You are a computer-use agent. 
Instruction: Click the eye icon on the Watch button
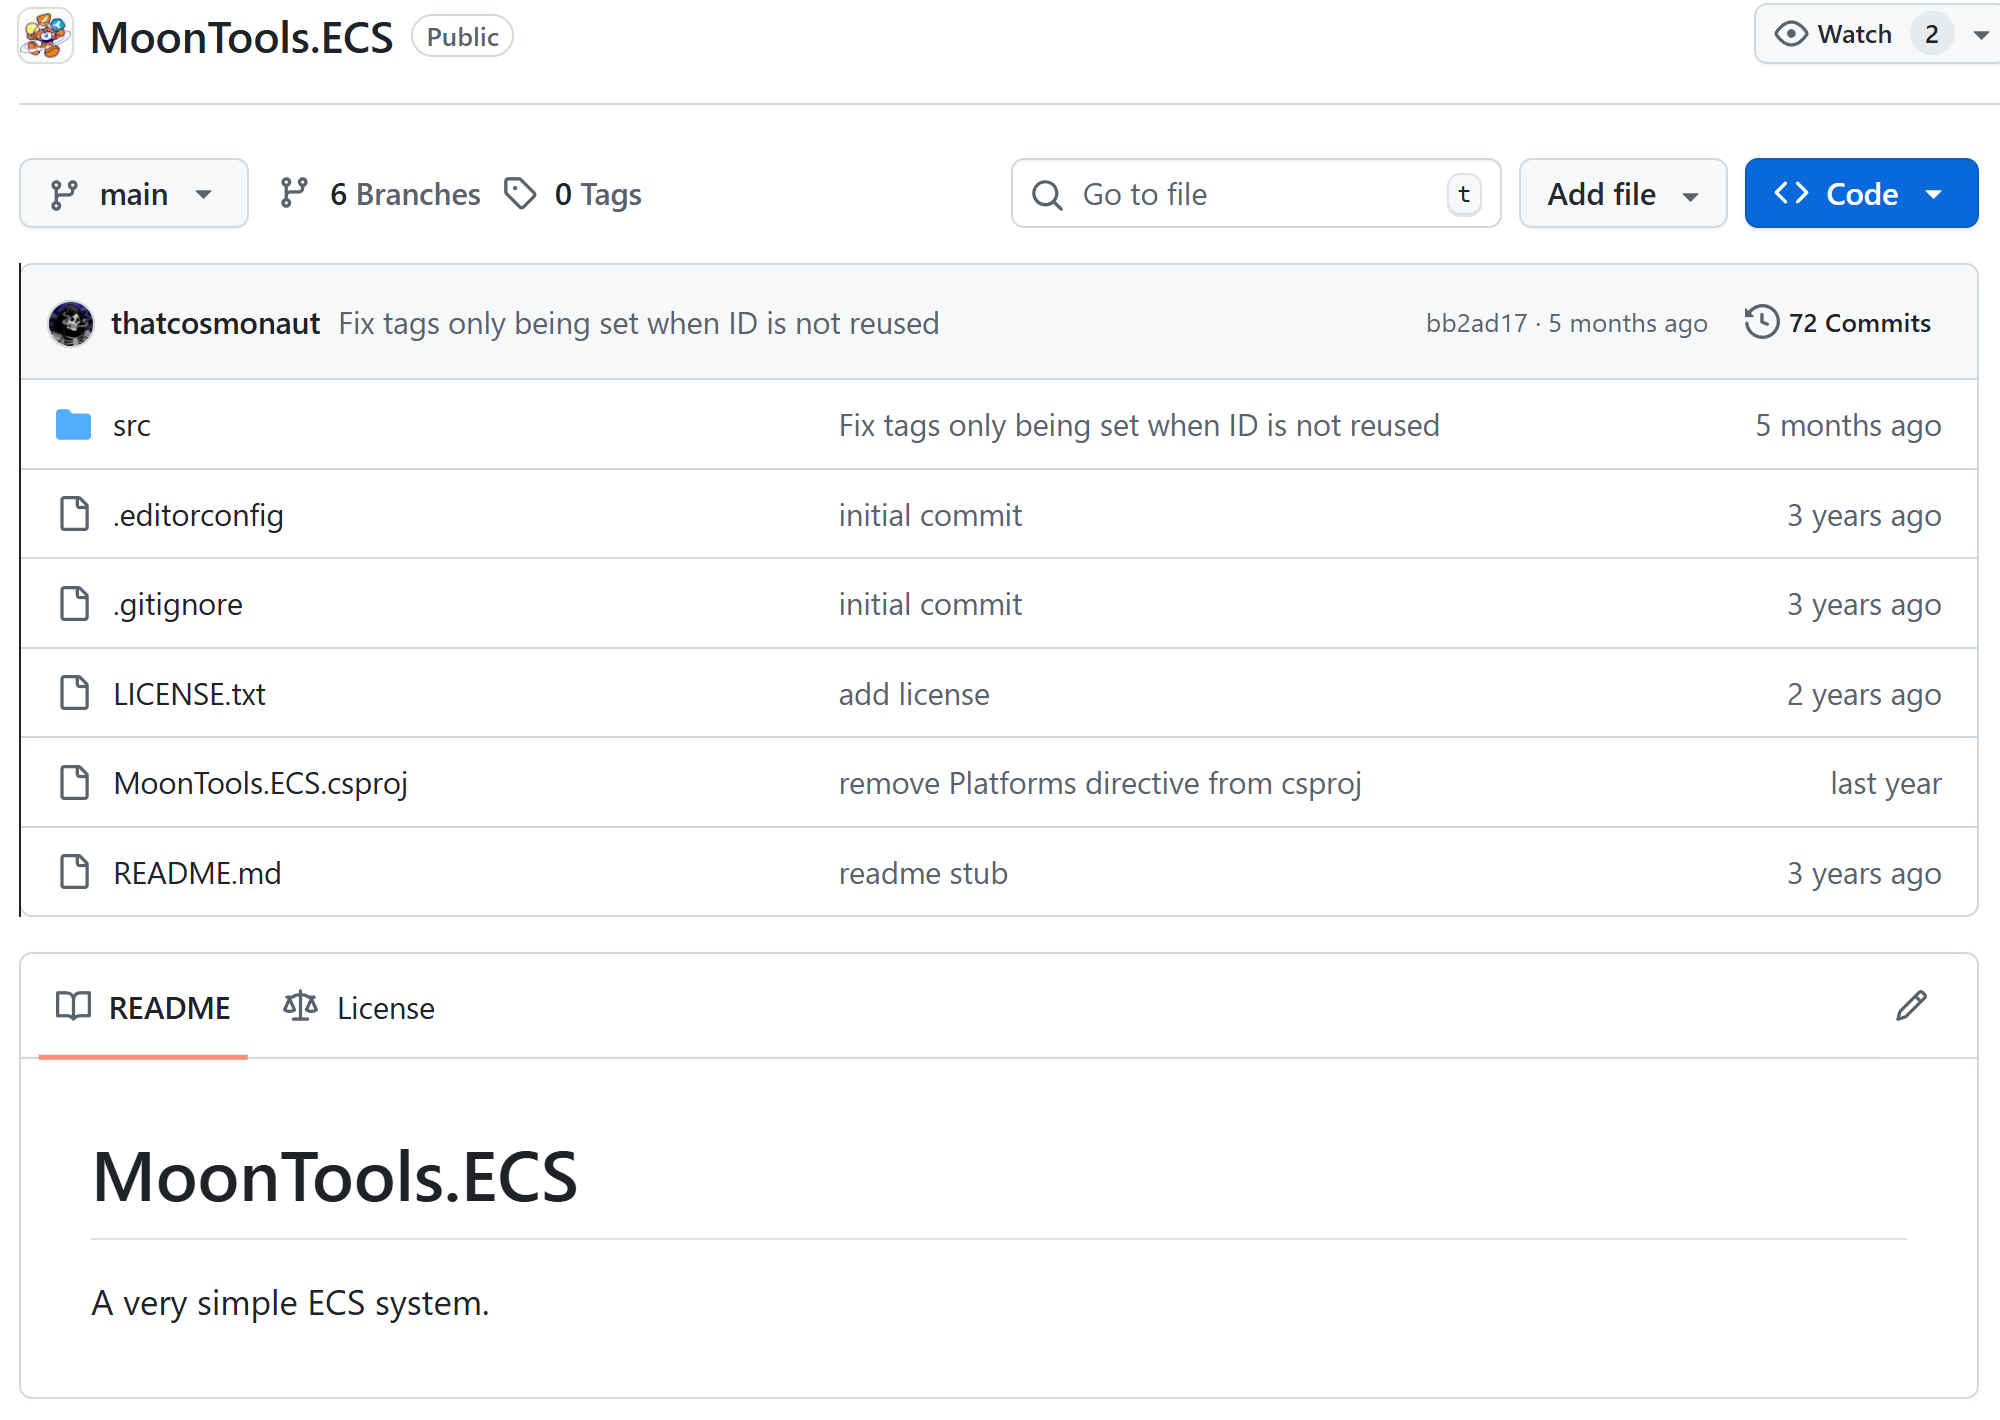tap(1790, 34)
